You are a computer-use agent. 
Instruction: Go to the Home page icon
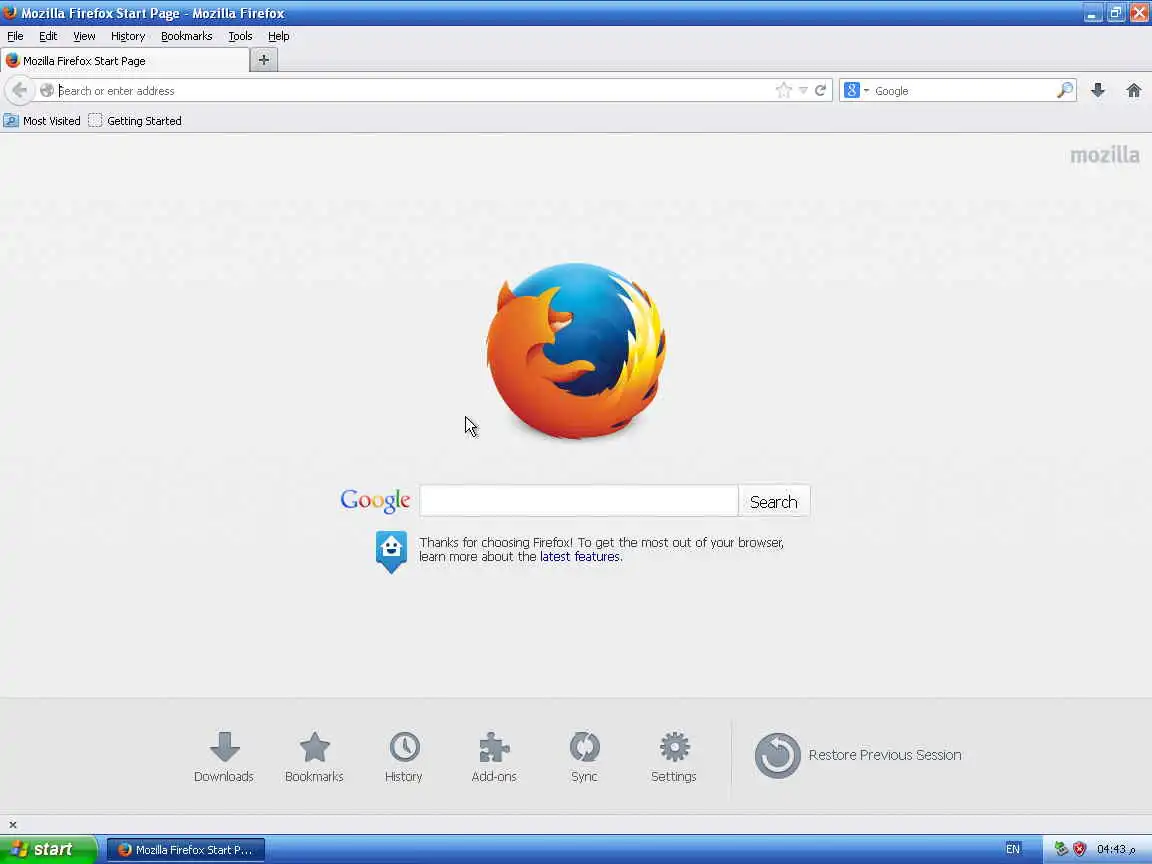[x=1134, y=90]
